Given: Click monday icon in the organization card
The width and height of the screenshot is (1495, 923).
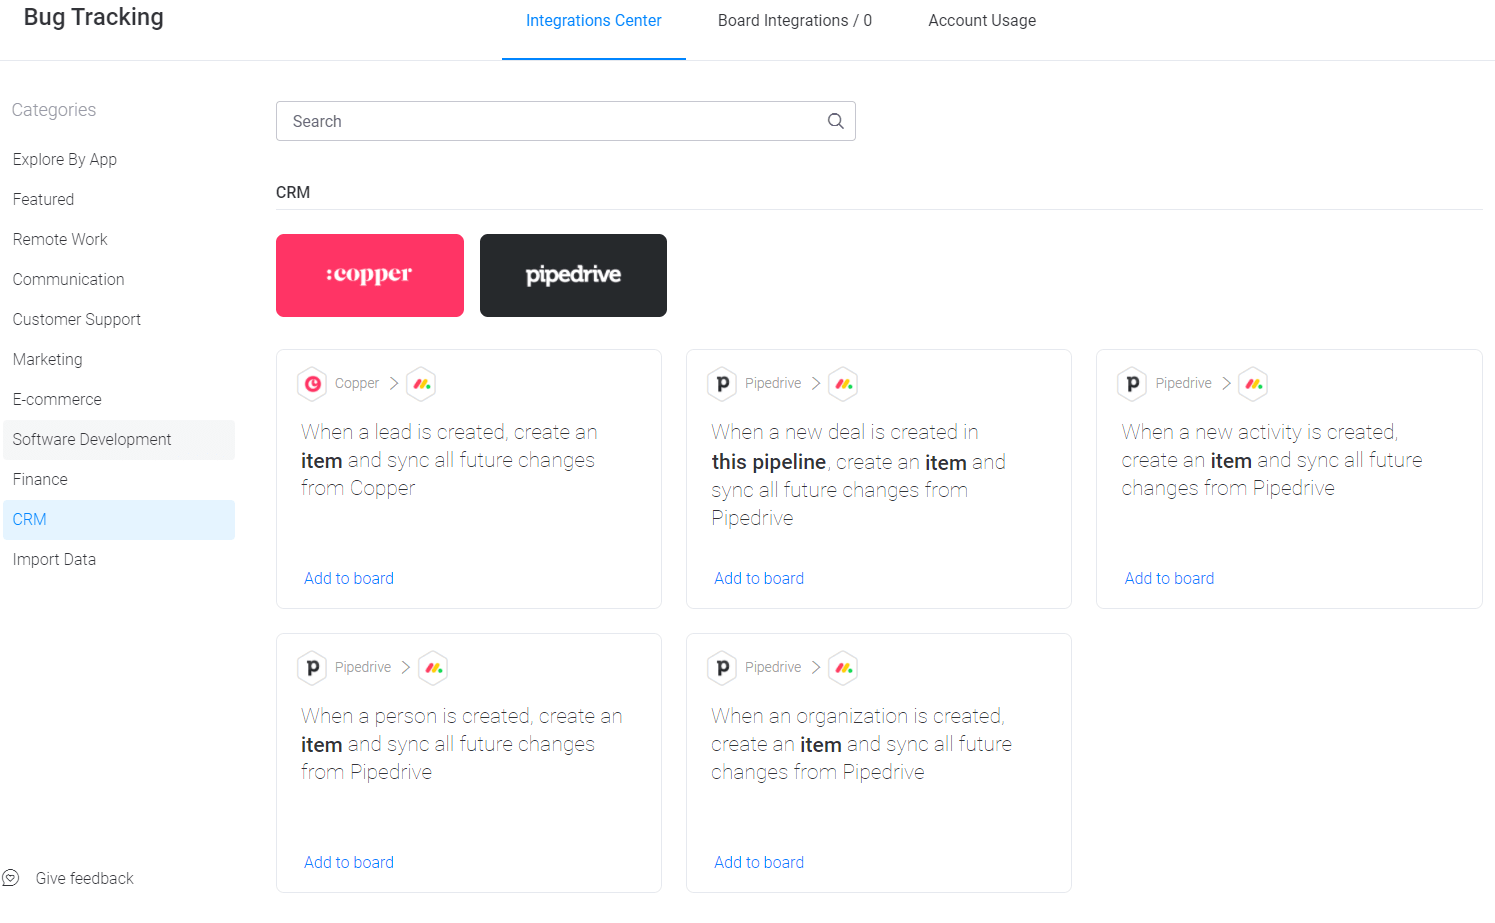Looking at the screenshot, I should pyautogui.click(x=844, y=668).
